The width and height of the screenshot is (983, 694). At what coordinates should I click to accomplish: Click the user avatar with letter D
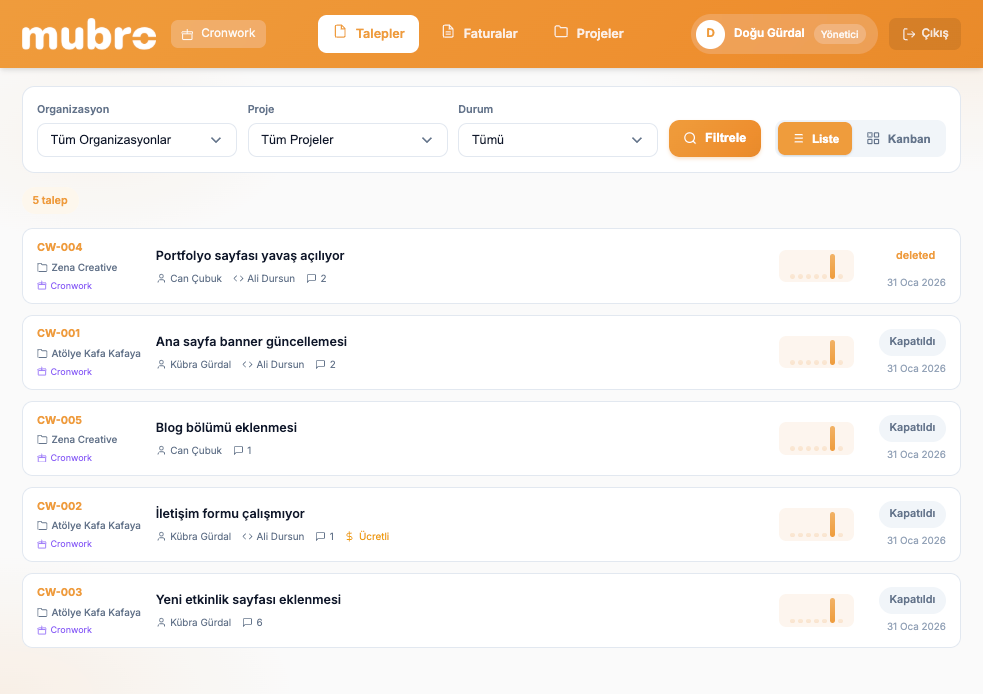(x=710, y=34)
